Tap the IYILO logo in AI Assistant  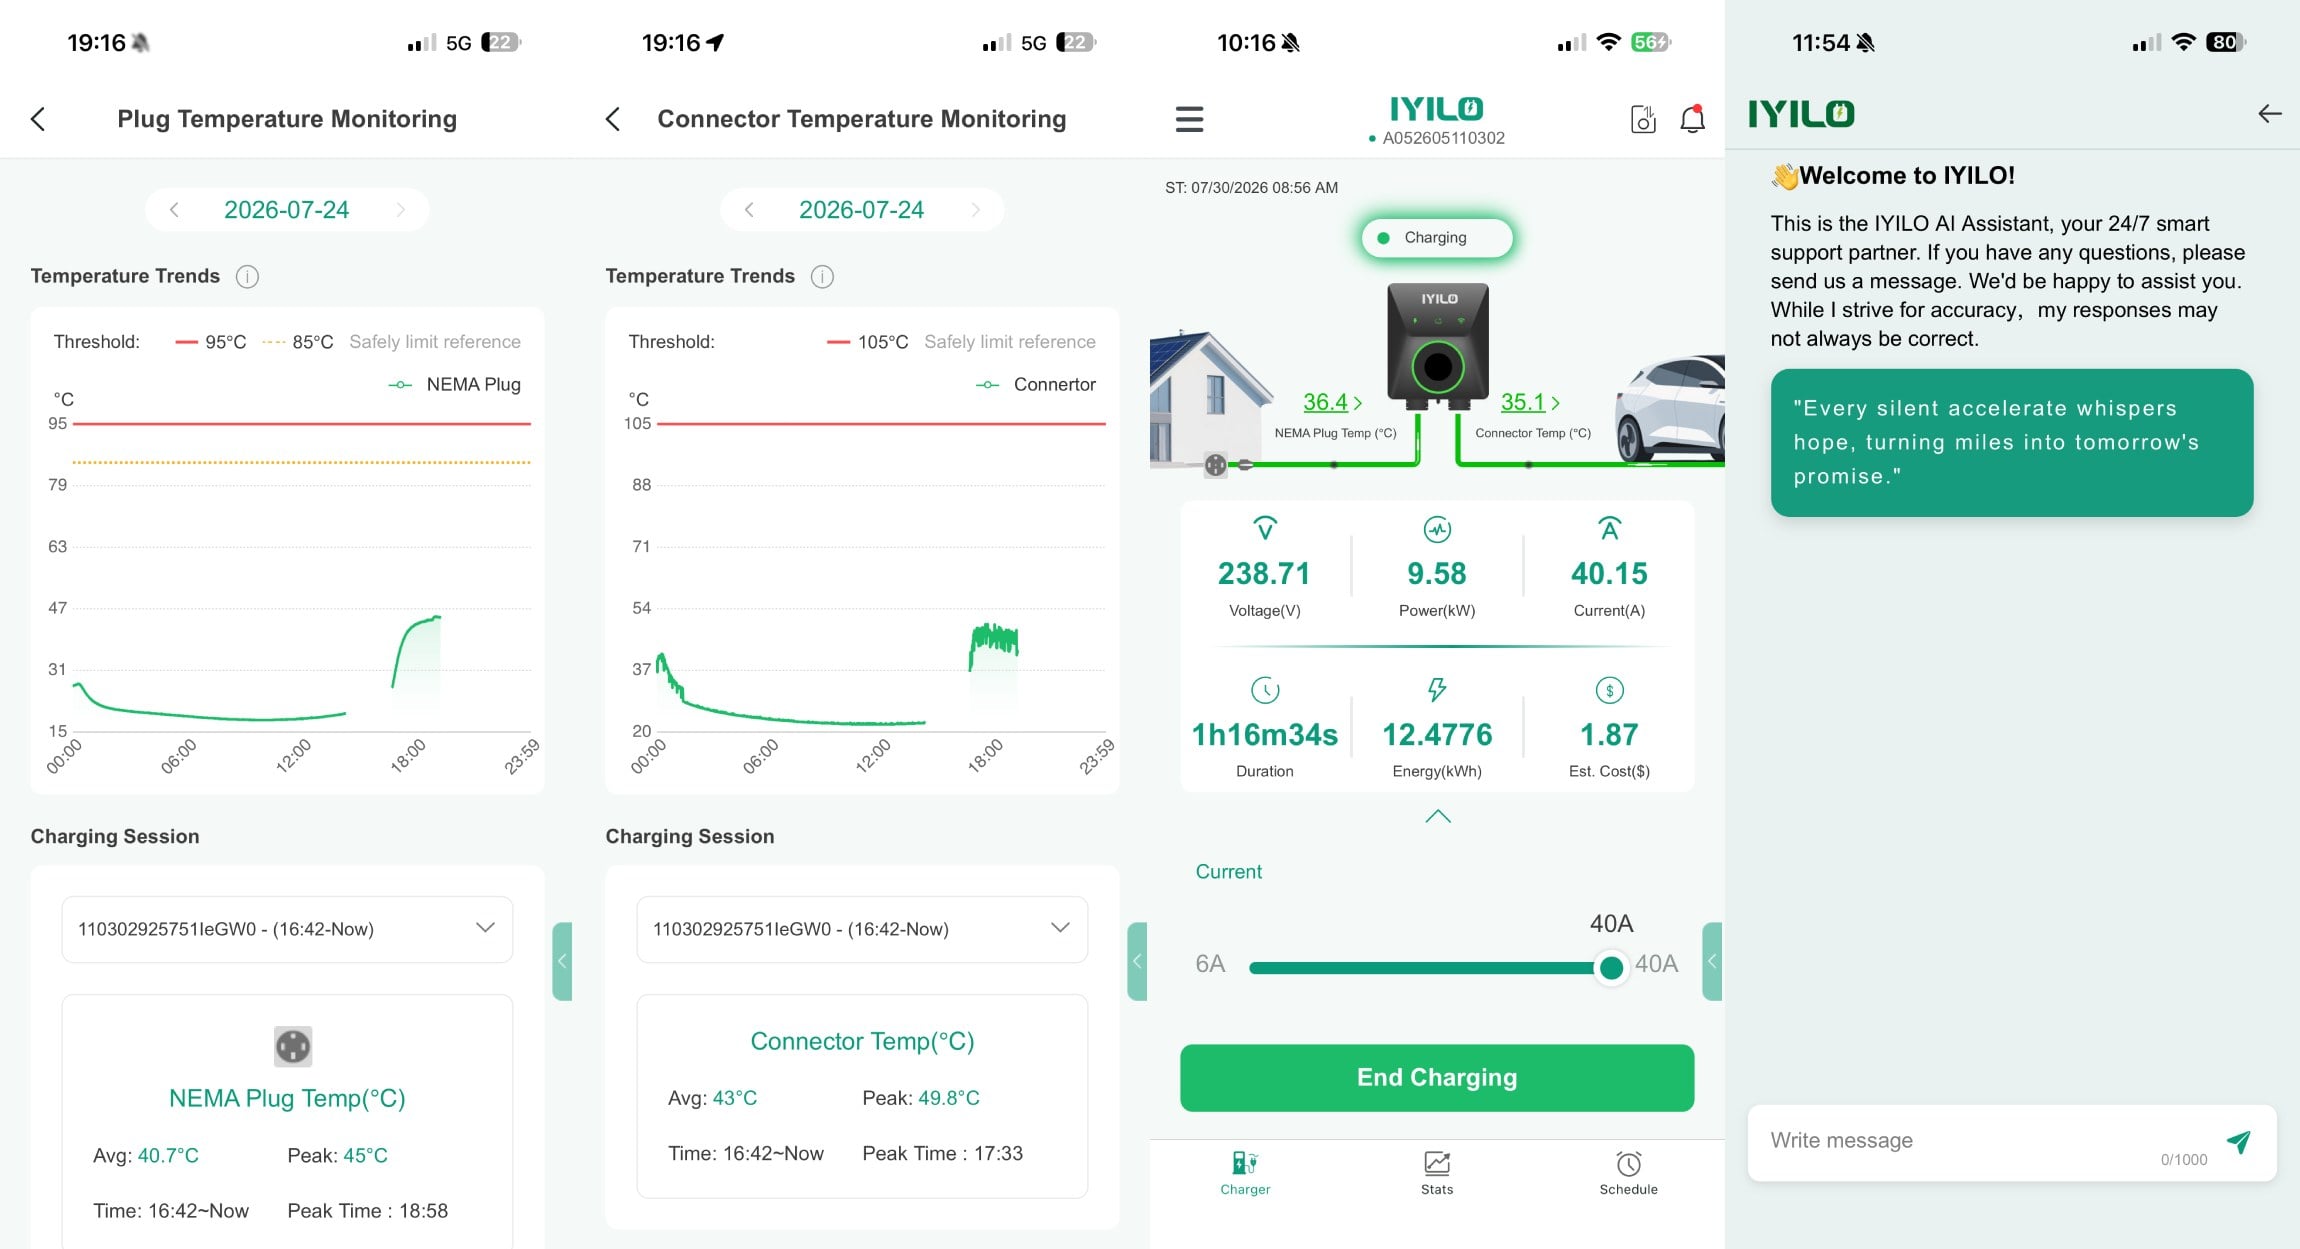point(1801,114)
